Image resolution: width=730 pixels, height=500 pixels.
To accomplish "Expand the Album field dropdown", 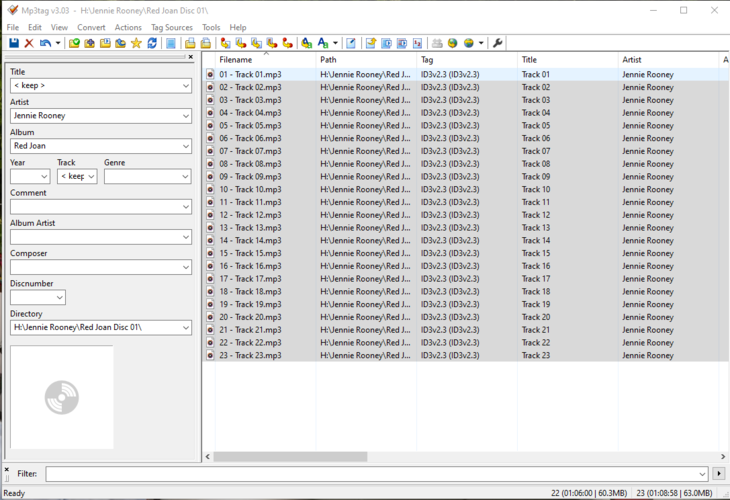I will 186,146.
